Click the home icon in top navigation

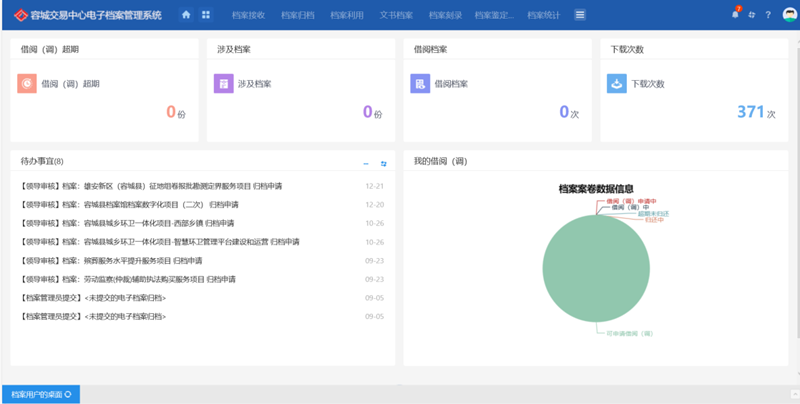[x=186, y=15]
